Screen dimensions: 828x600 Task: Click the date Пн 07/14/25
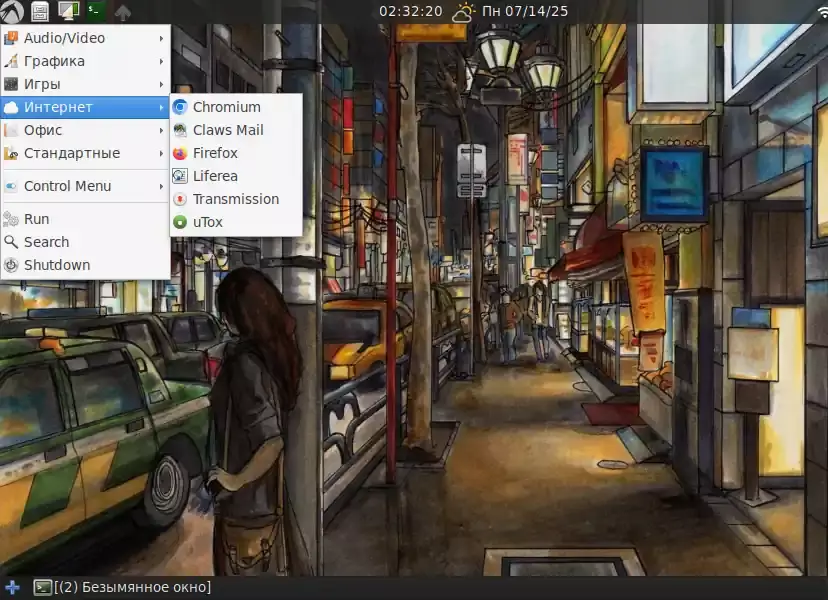coord(525,11)
